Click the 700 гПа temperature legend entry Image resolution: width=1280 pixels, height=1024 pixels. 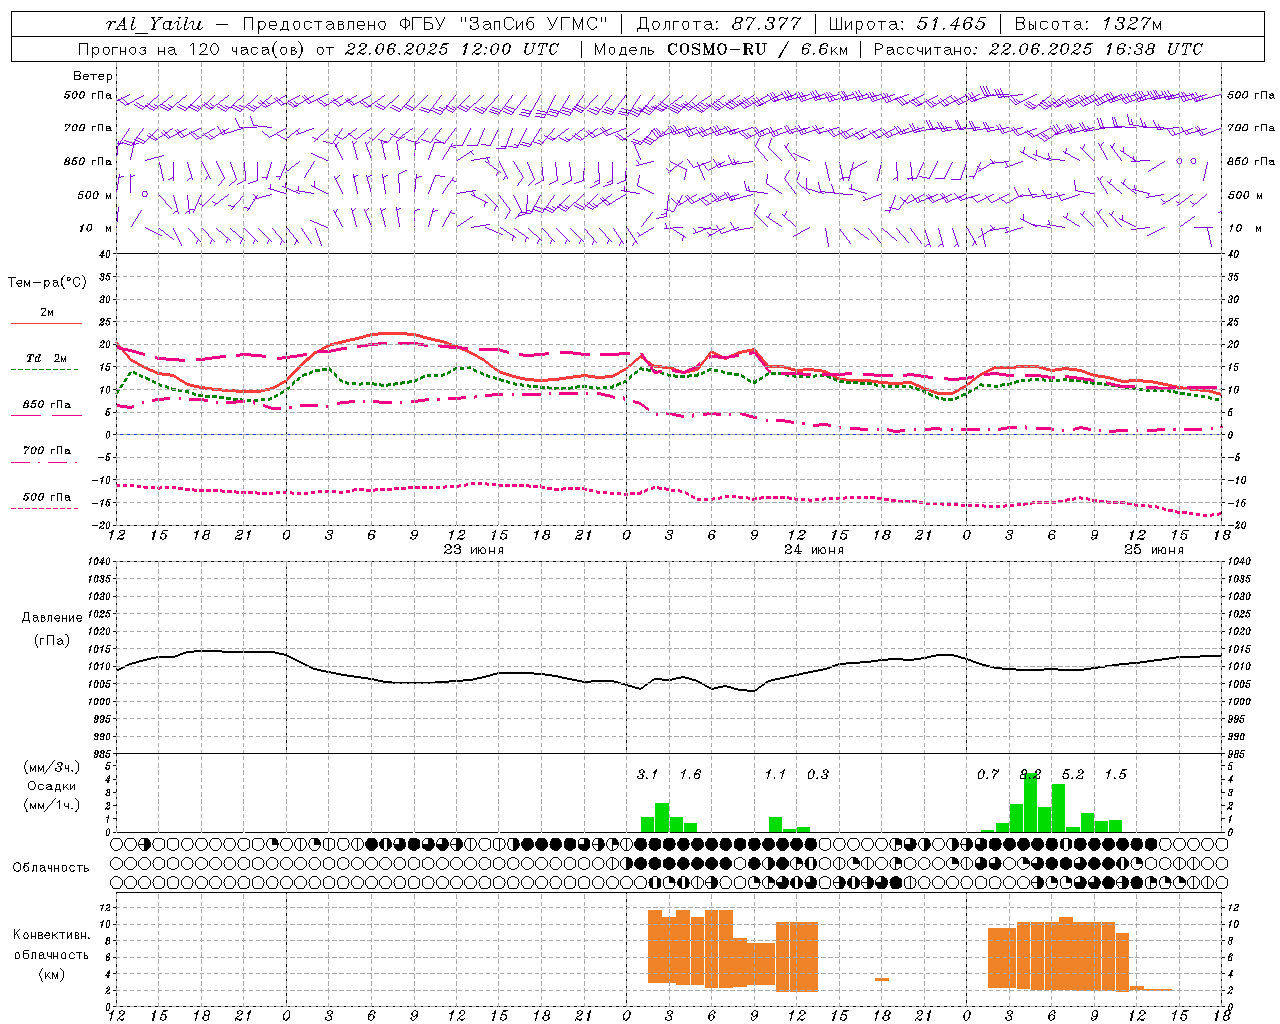tap(47, 451)
